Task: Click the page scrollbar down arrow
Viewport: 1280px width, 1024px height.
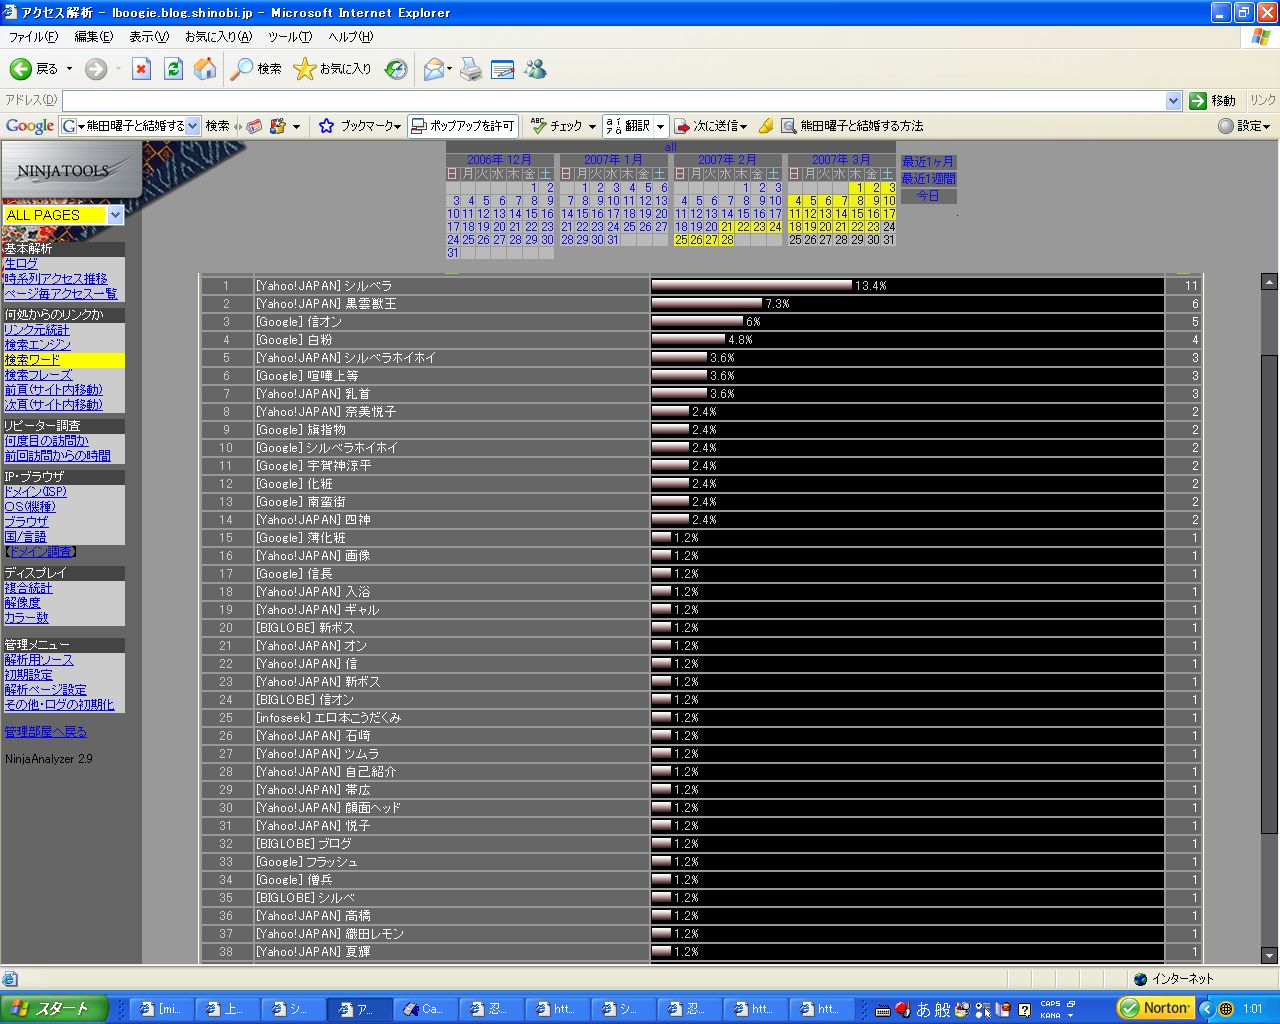Action: [x=1270, y=955]
